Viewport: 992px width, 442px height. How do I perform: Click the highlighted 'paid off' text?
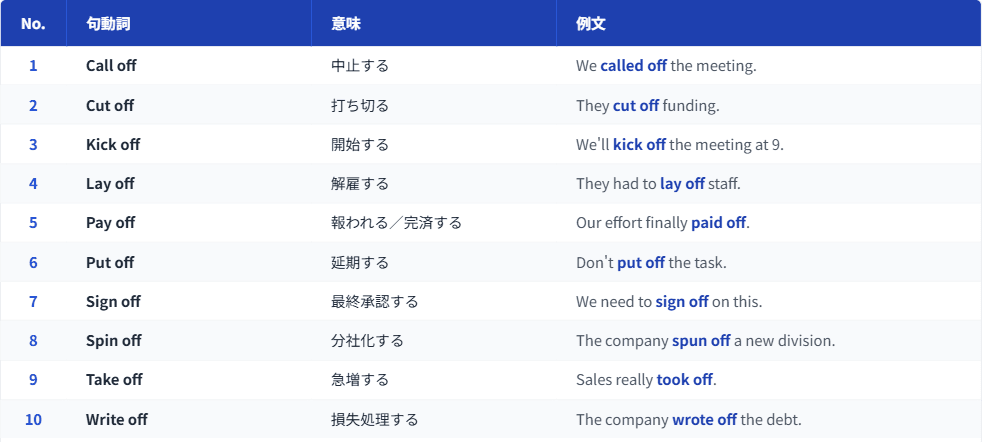718,223
